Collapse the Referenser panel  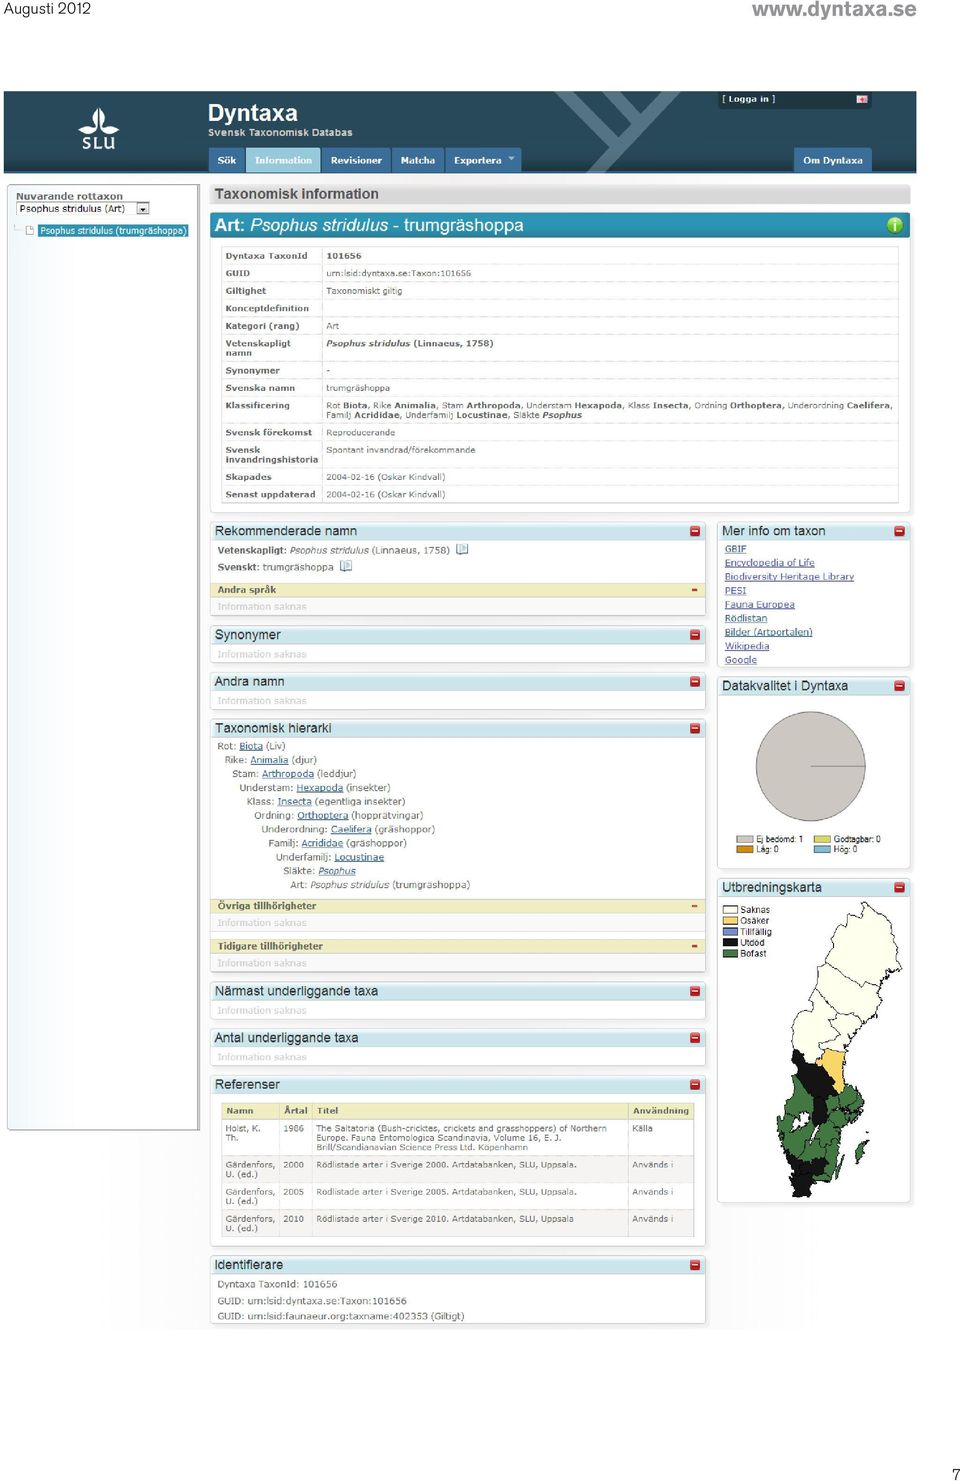[x=695, y=1084]
